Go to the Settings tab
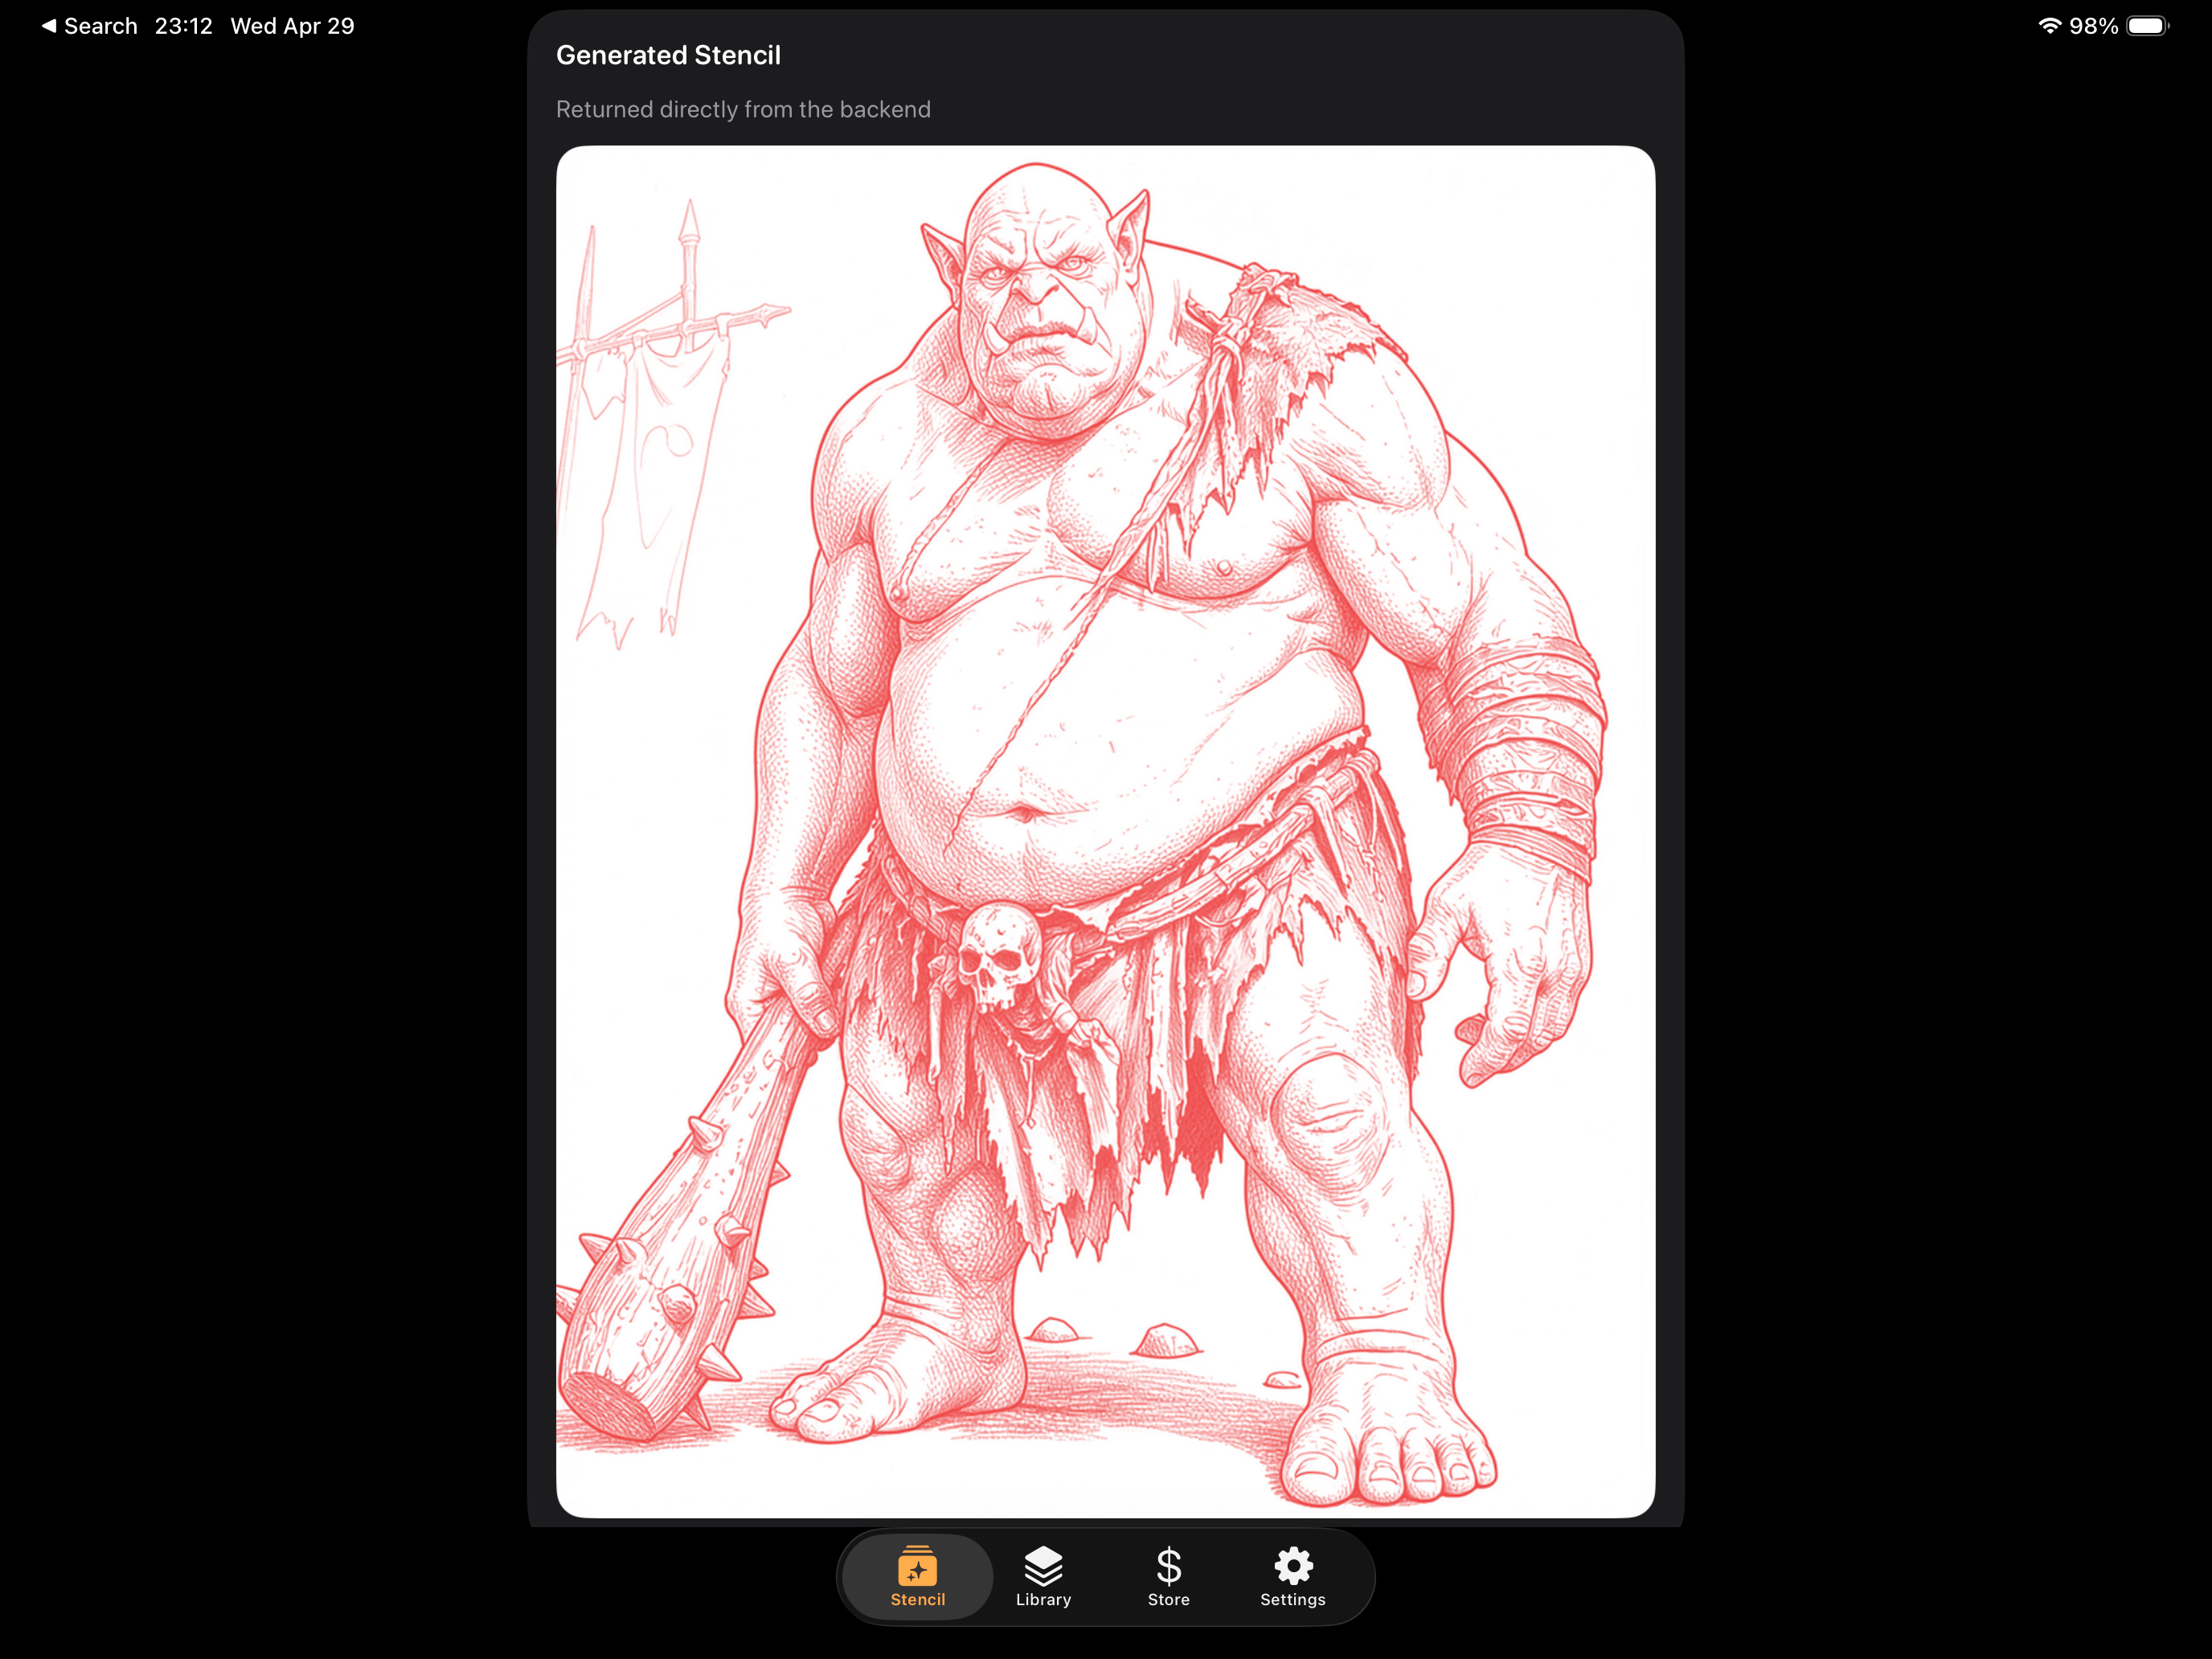The image size is (2212, 1659). (x=1293, y=1576)
